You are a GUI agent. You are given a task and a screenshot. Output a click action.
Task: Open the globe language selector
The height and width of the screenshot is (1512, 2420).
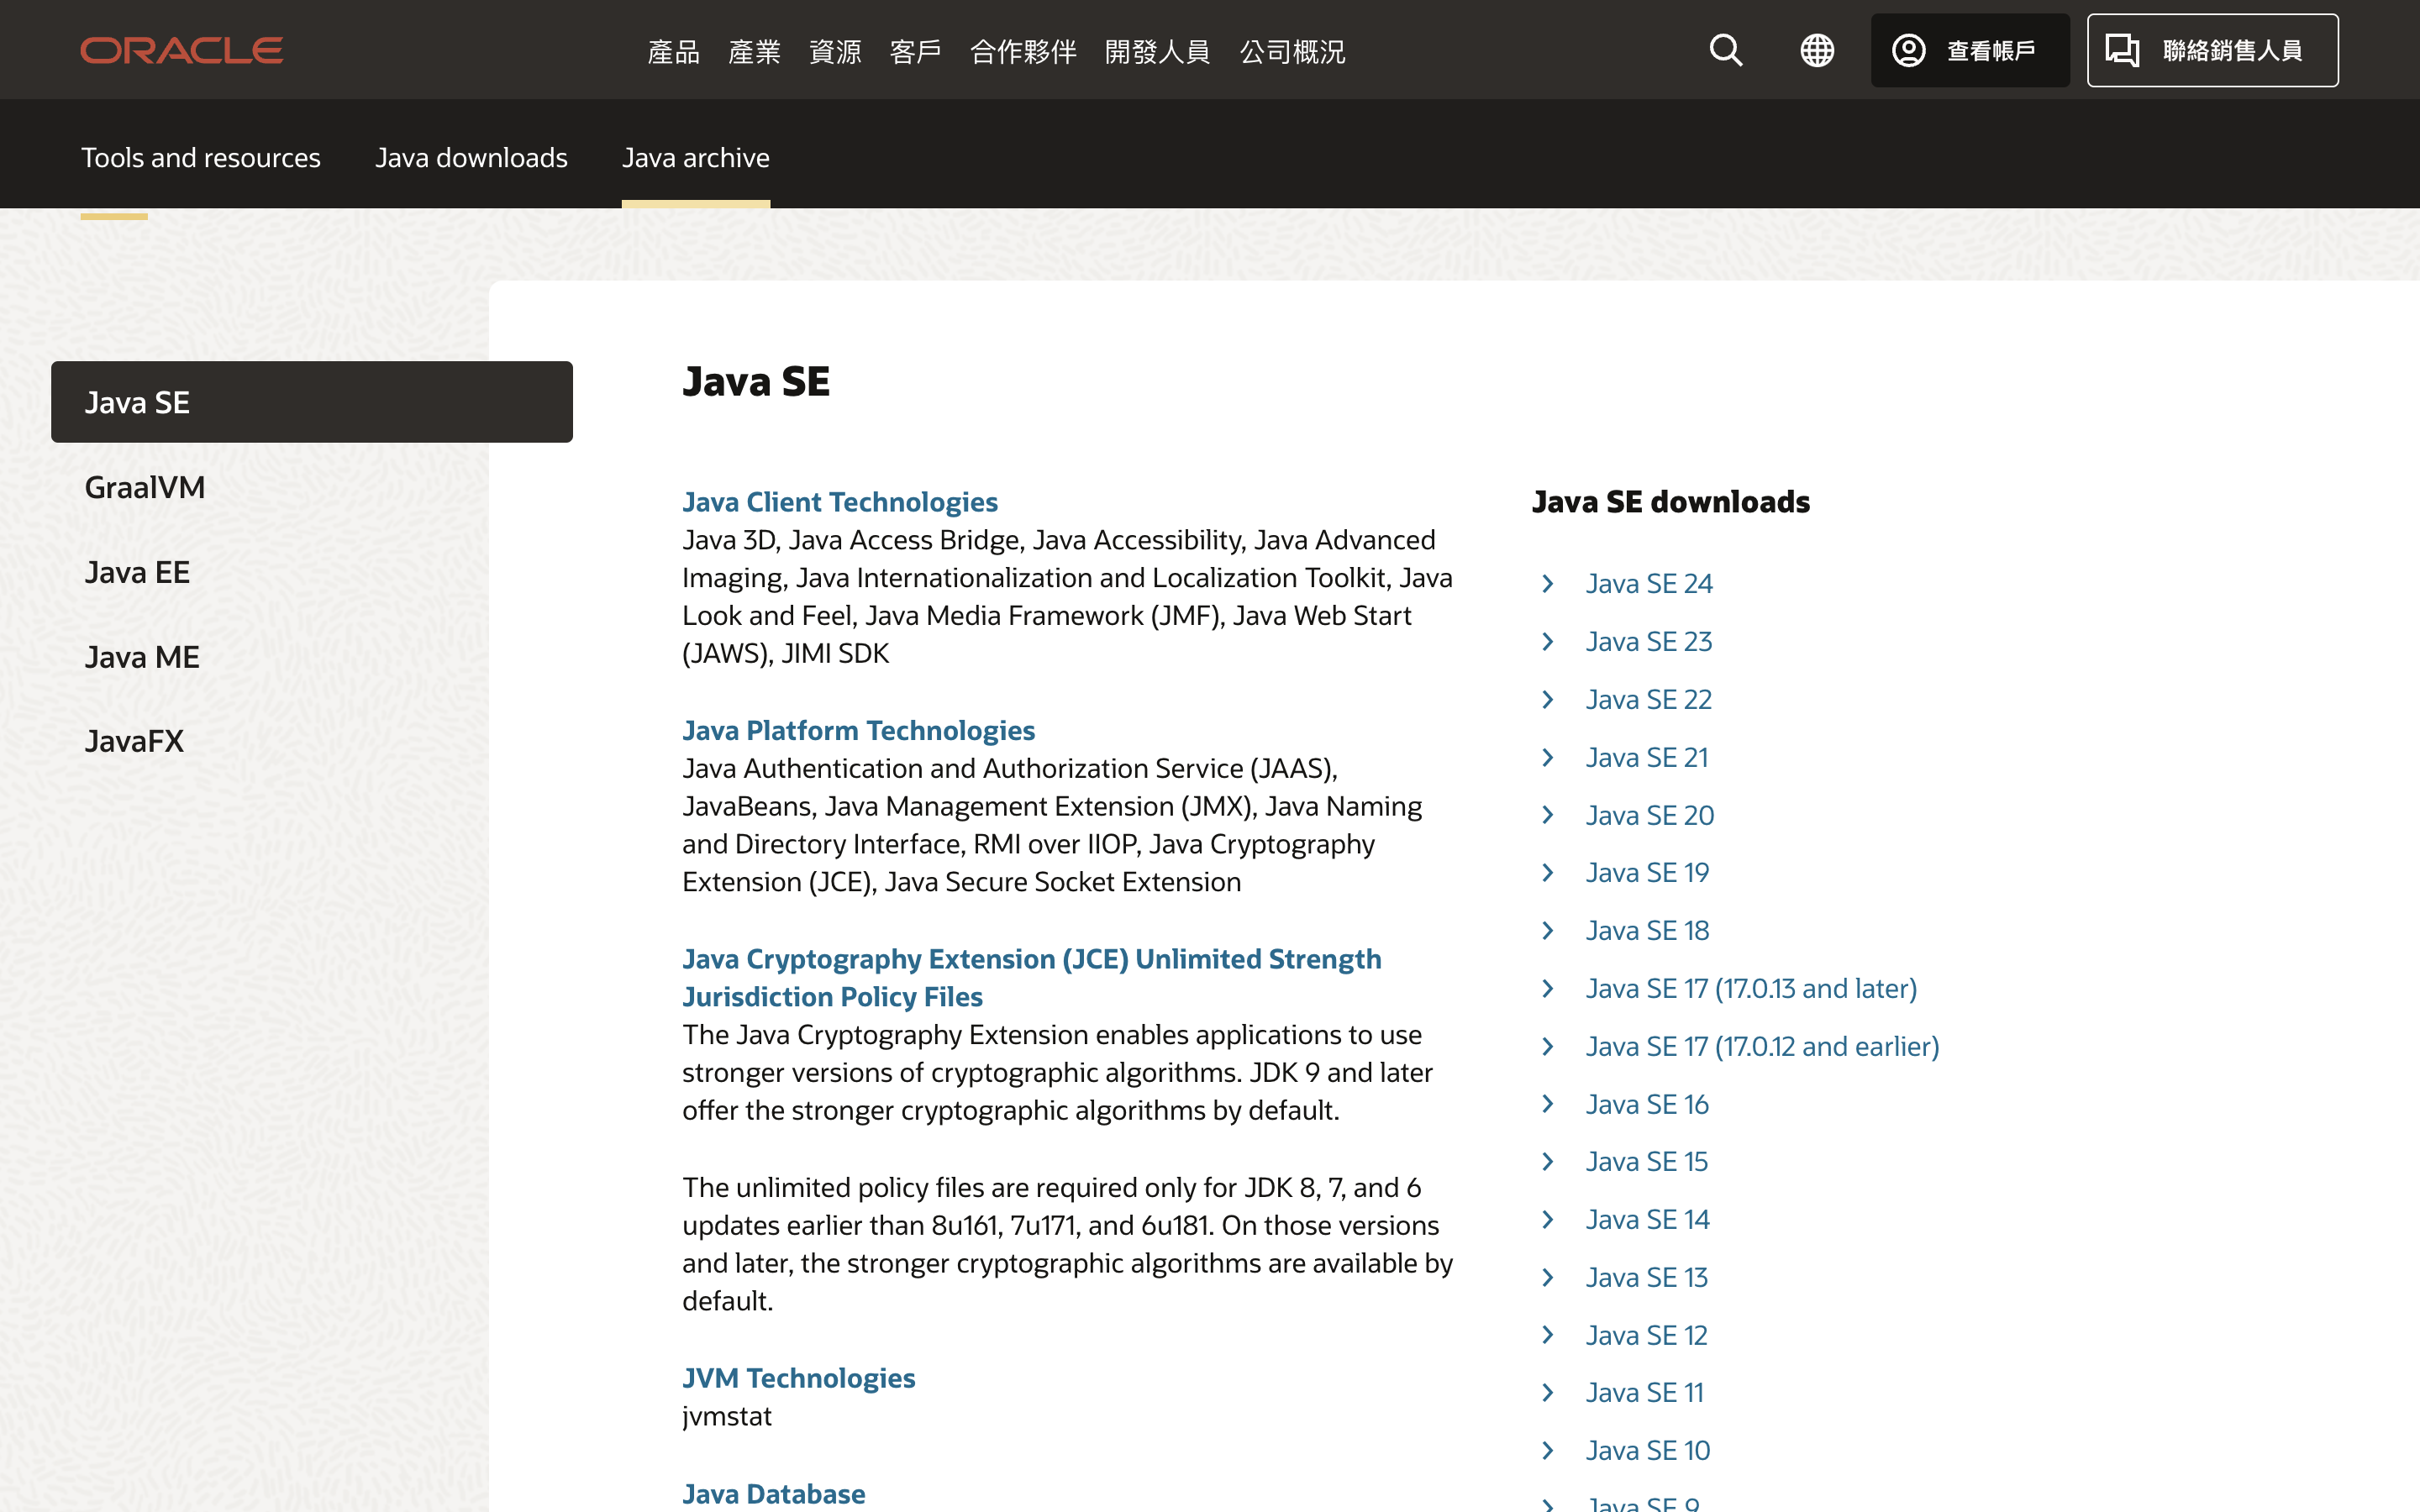pyautogui.click(x=1816, y=50)
